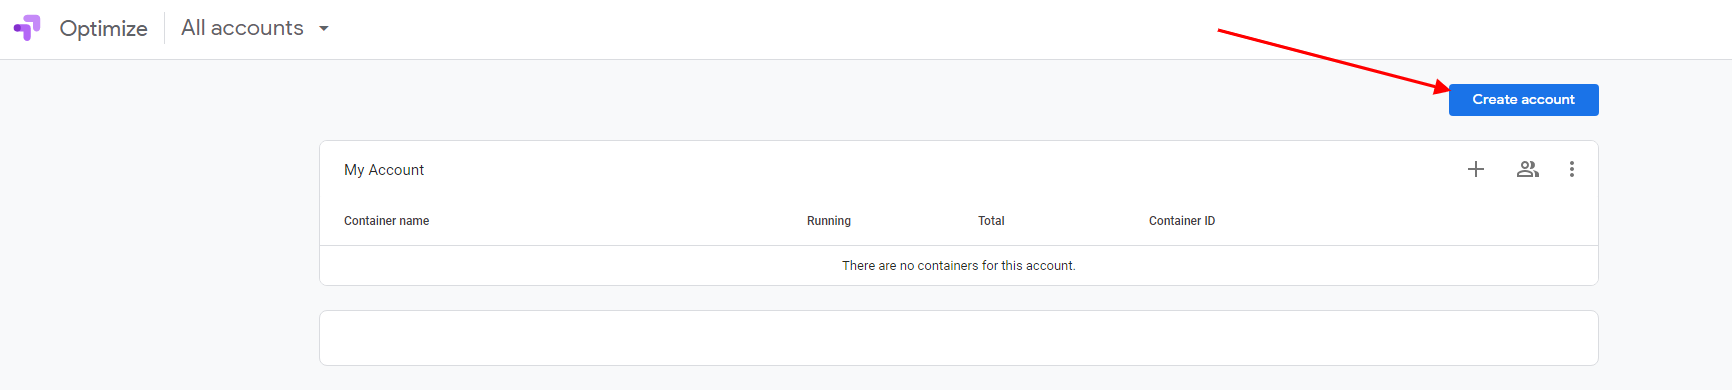Click the Running column header
1732x390 pixels.
click(829, 221)
